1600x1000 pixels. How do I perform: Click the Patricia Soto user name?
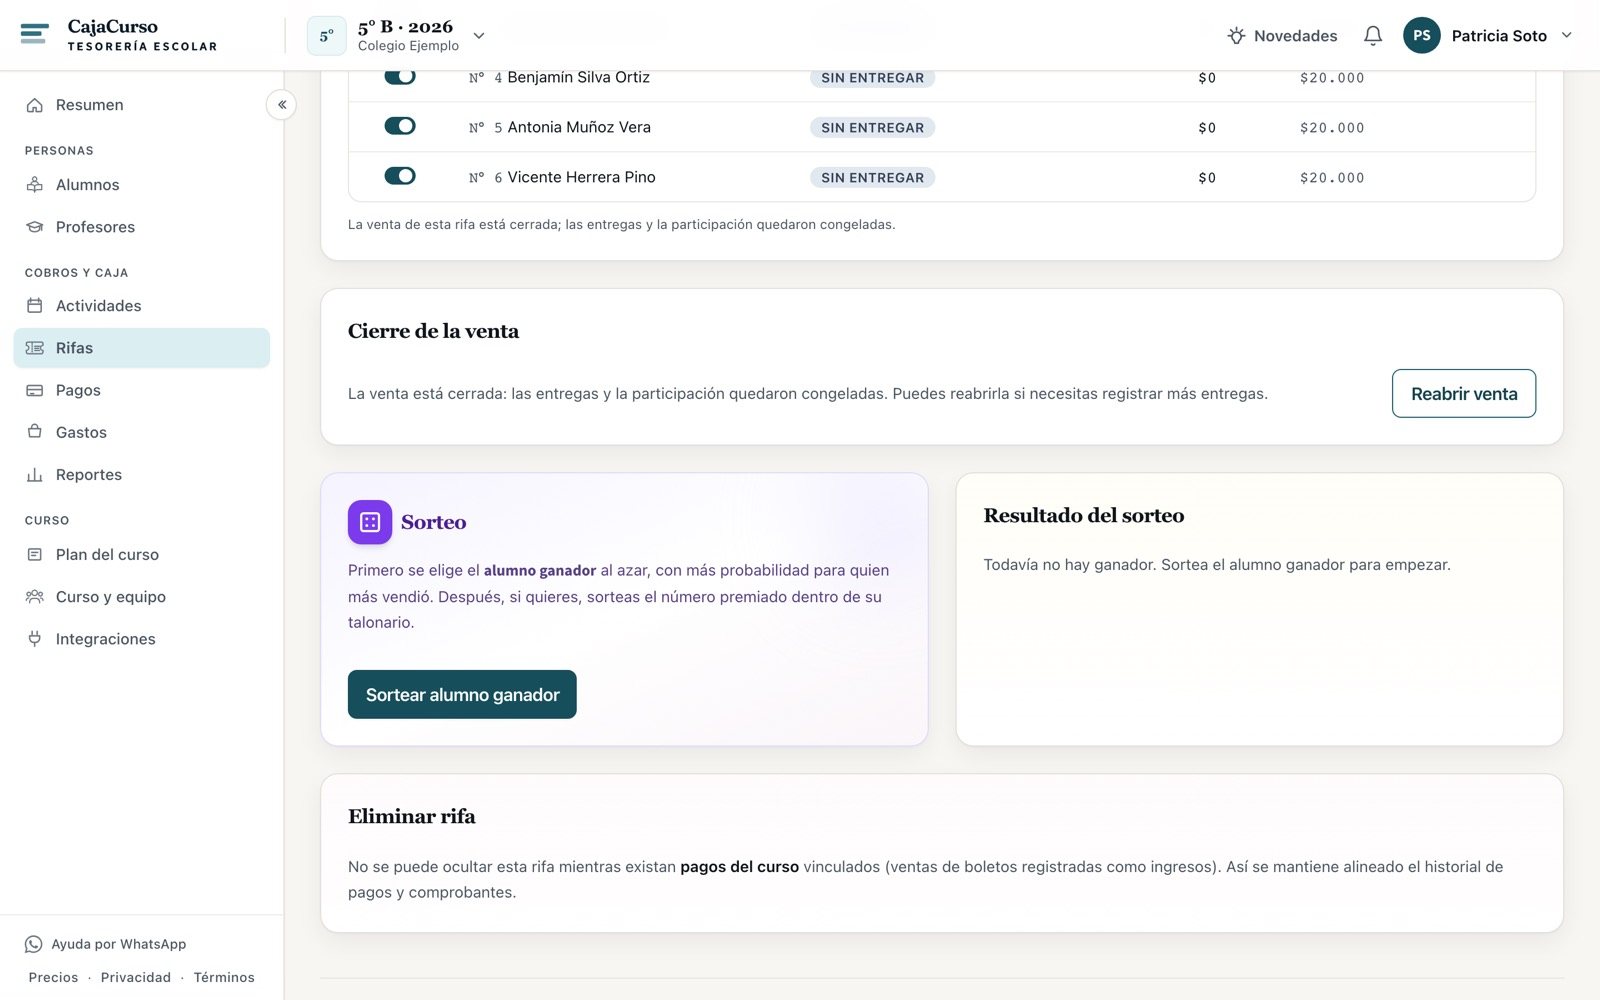[x=1499, y=36]
